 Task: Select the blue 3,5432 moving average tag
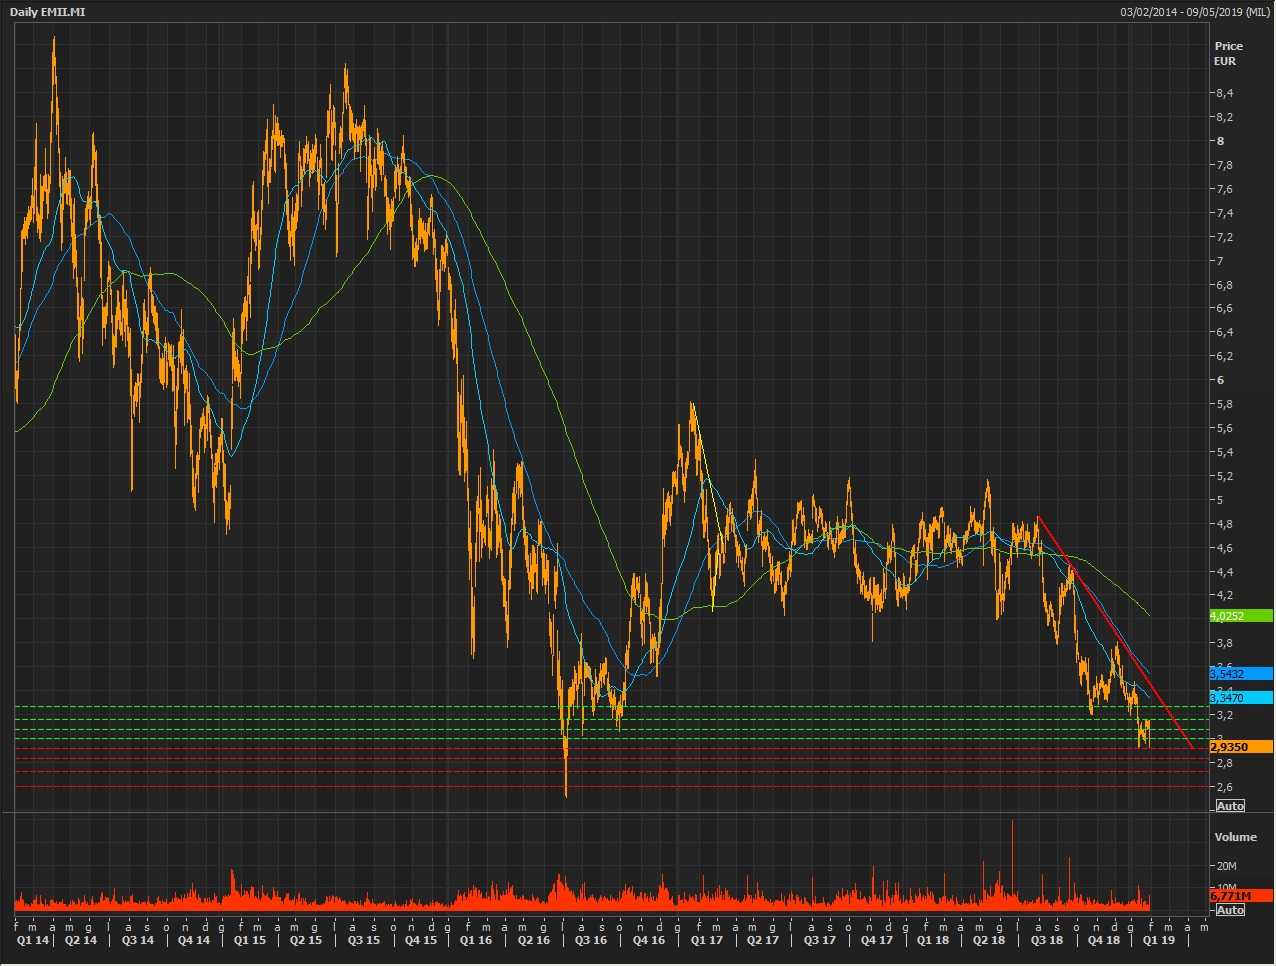pos(1241,674)
